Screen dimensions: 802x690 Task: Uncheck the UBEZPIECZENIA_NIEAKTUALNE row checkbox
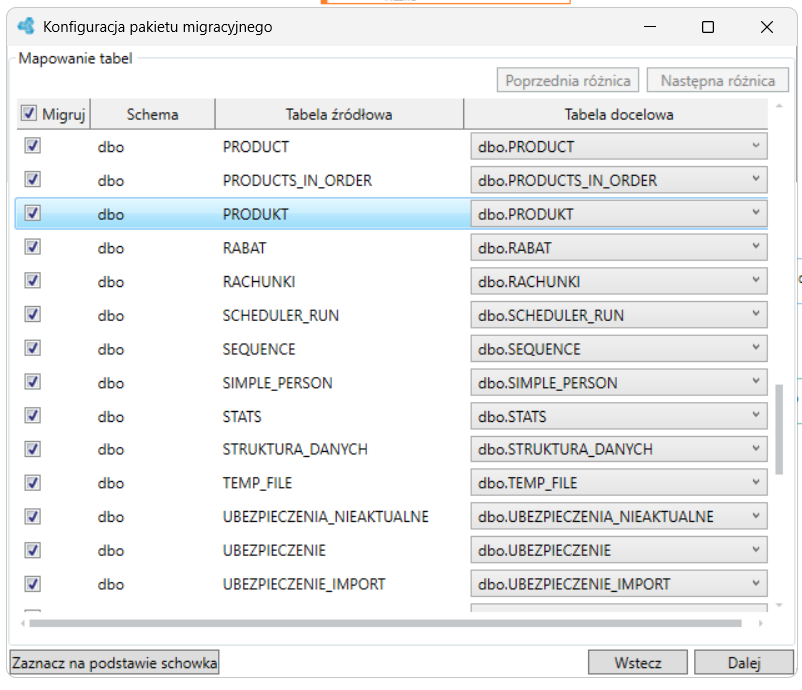[x=33, y=517]
